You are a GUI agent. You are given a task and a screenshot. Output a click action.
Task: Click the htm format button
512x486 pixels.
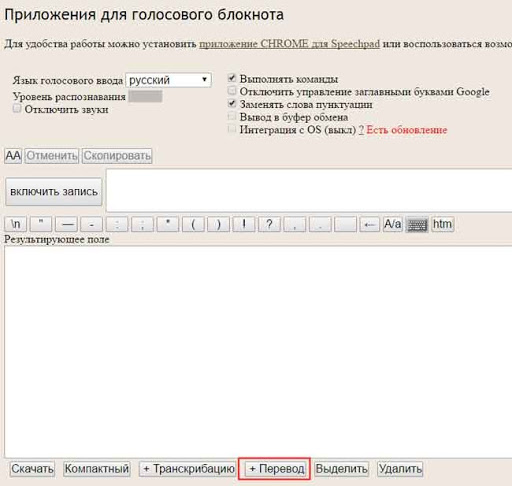pos(442,224)
